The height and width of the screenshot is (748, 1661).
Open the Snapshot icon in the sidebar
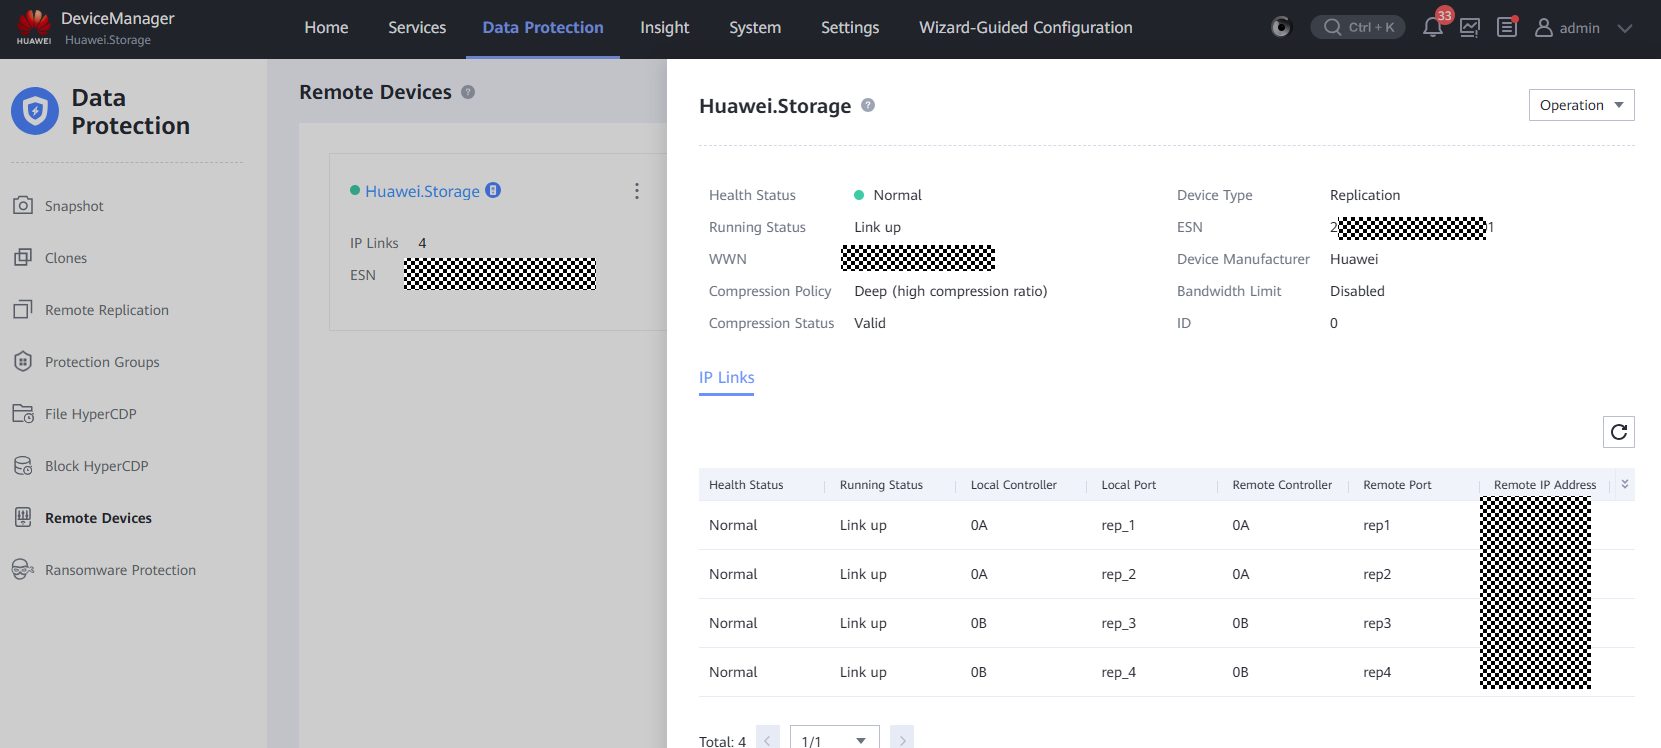[23, 205]
